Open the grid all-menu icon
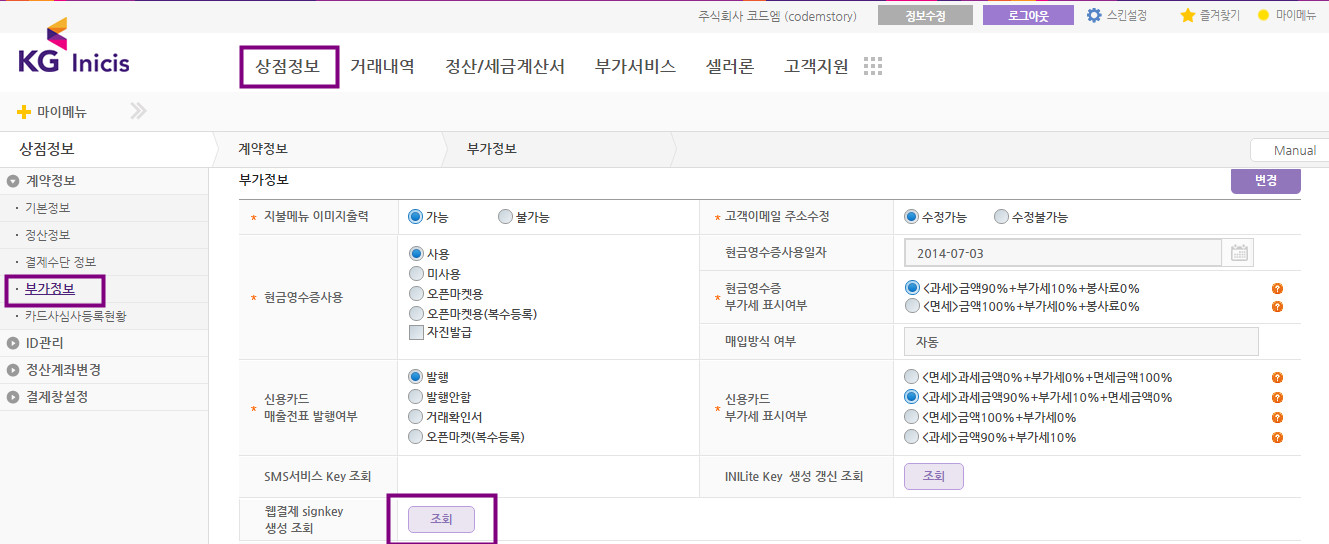This screenshot has width=1329, height=544. click(x=873, y=66)
